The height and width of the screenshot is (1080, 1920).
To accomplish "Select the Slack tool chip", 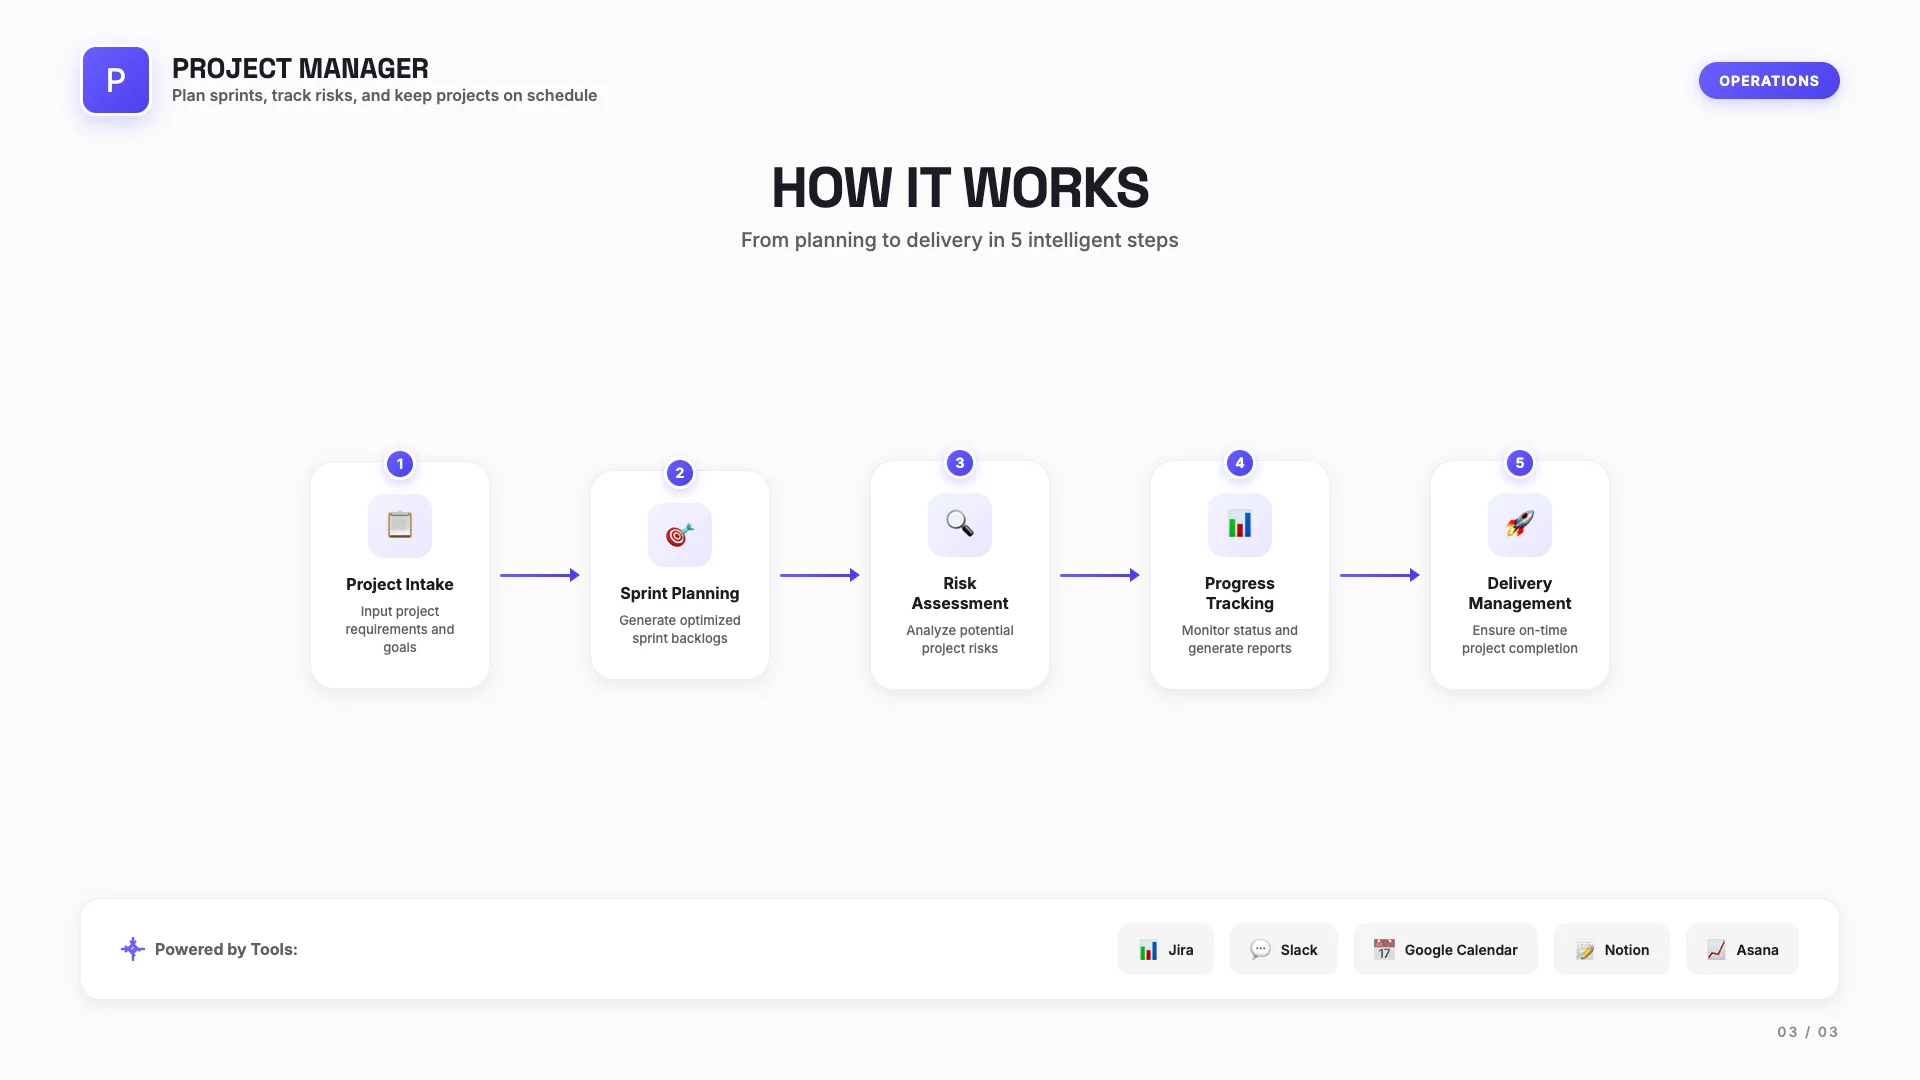I will [1284, 949].
